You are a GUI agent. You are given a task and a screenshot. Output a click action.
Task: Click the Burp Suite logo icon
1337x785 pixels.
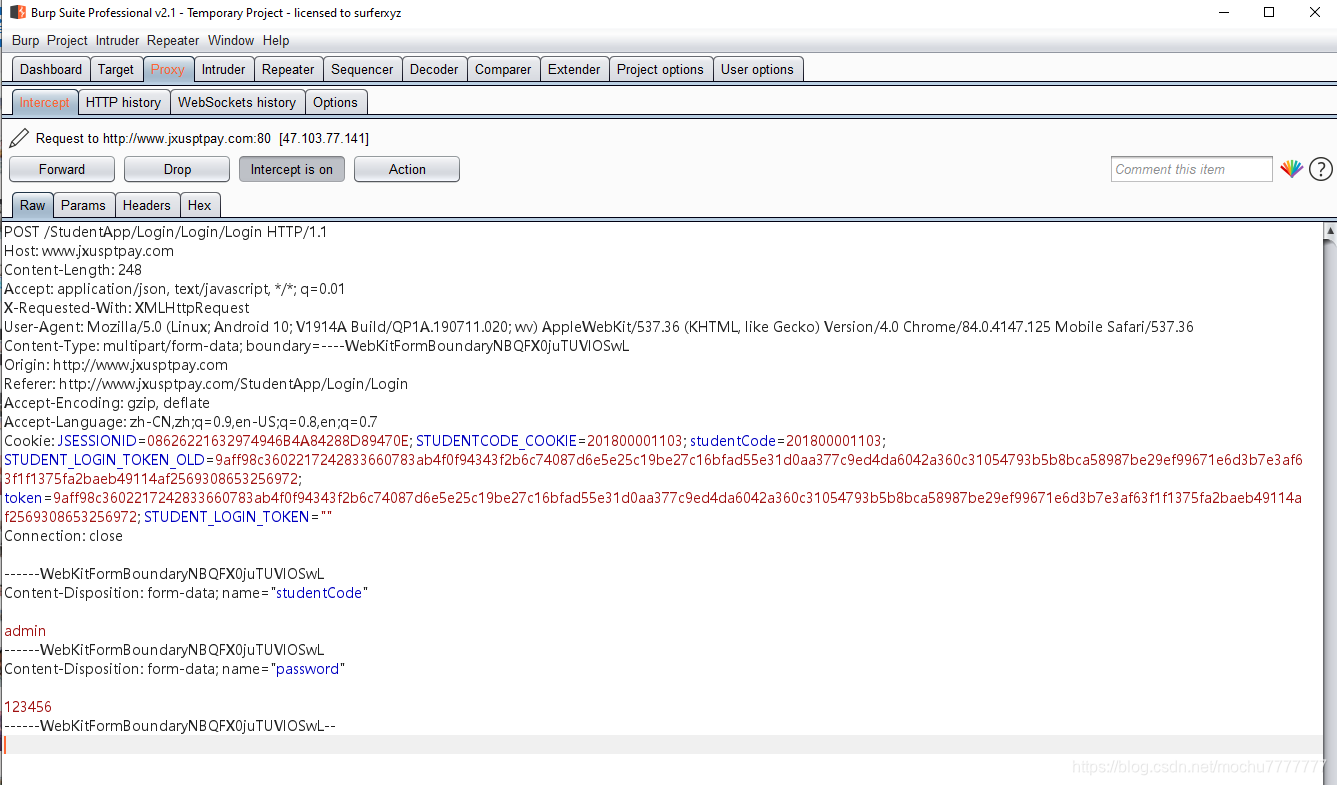tap(17, 13)
